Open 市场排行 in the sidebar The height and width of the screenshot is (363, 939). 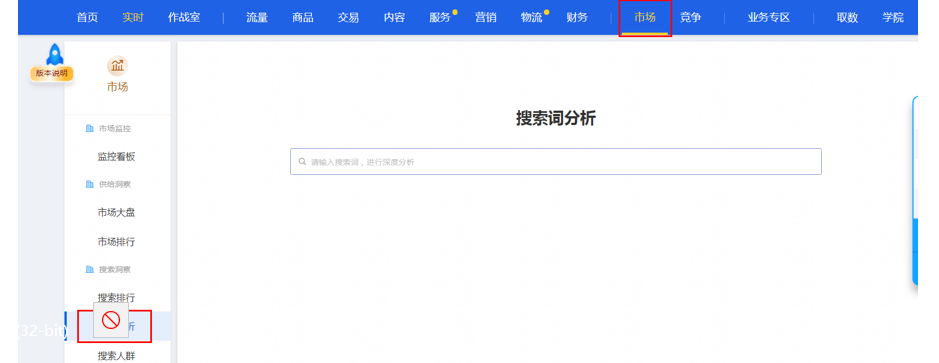[x=116, y=242]
